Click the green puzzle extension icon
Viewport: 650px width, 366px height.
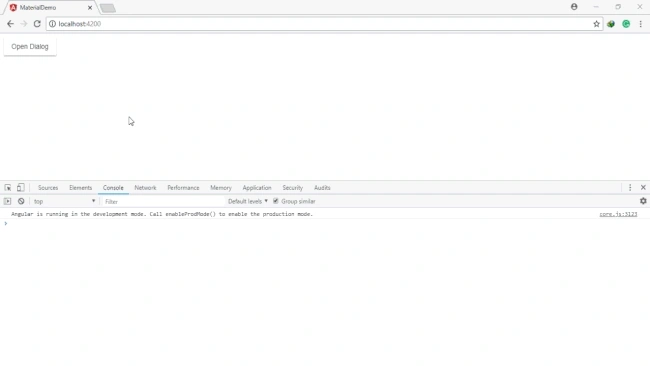click(611, 24)
